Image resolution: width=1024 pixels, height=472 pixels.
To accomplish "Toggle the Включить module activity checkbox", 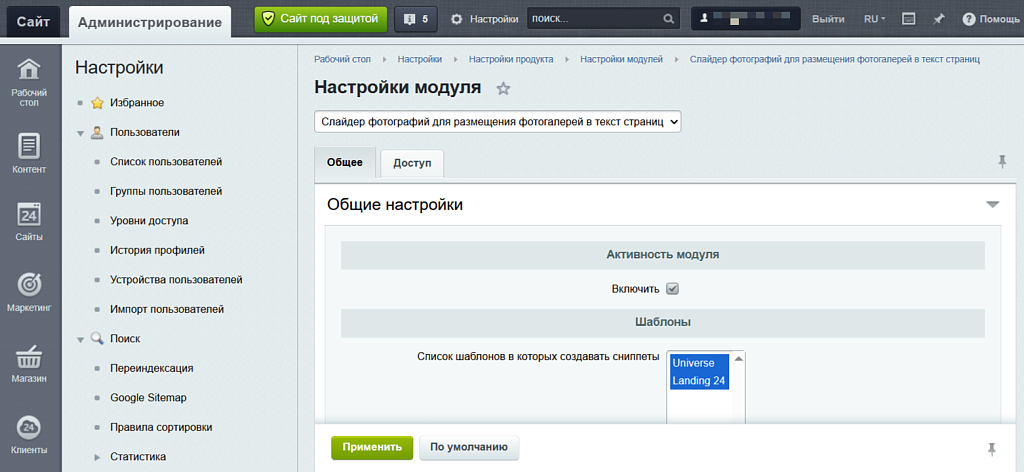I will 673,289.
